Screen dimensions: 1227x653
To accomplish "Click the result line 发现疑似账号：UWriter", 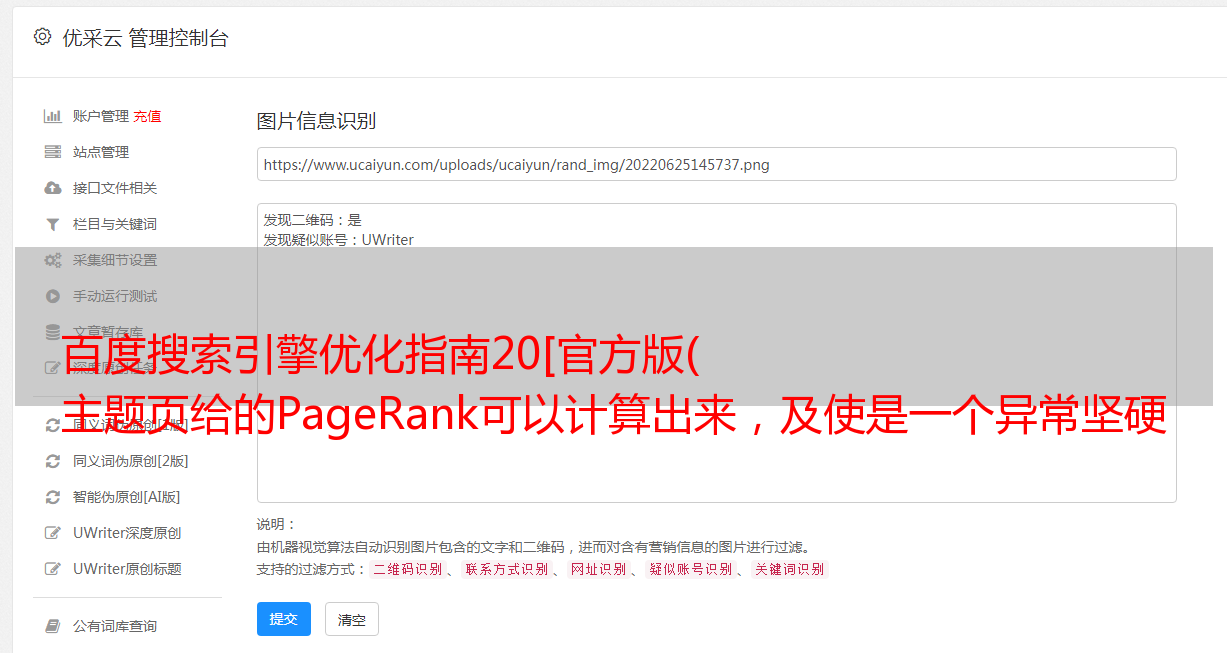I will click(x=338, y=240).
